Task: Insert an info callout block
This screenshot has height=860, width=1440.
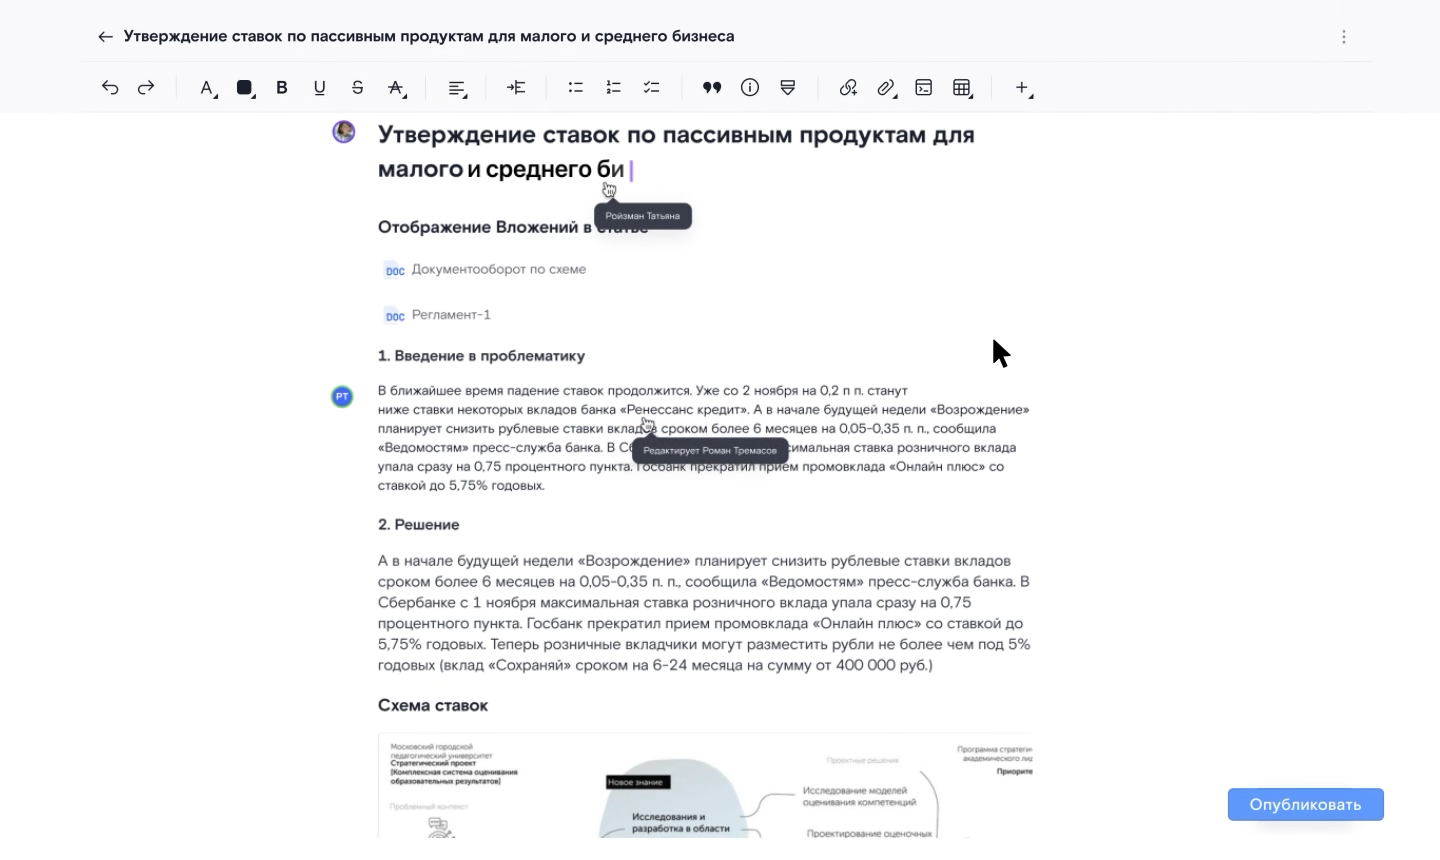Action: pos(750,88)
